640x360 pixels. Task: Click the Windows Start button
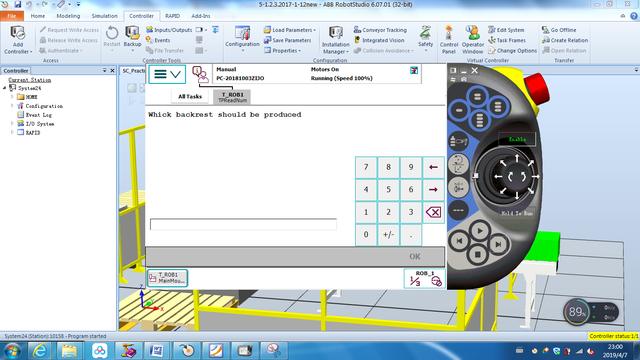(x=12, y=351)
